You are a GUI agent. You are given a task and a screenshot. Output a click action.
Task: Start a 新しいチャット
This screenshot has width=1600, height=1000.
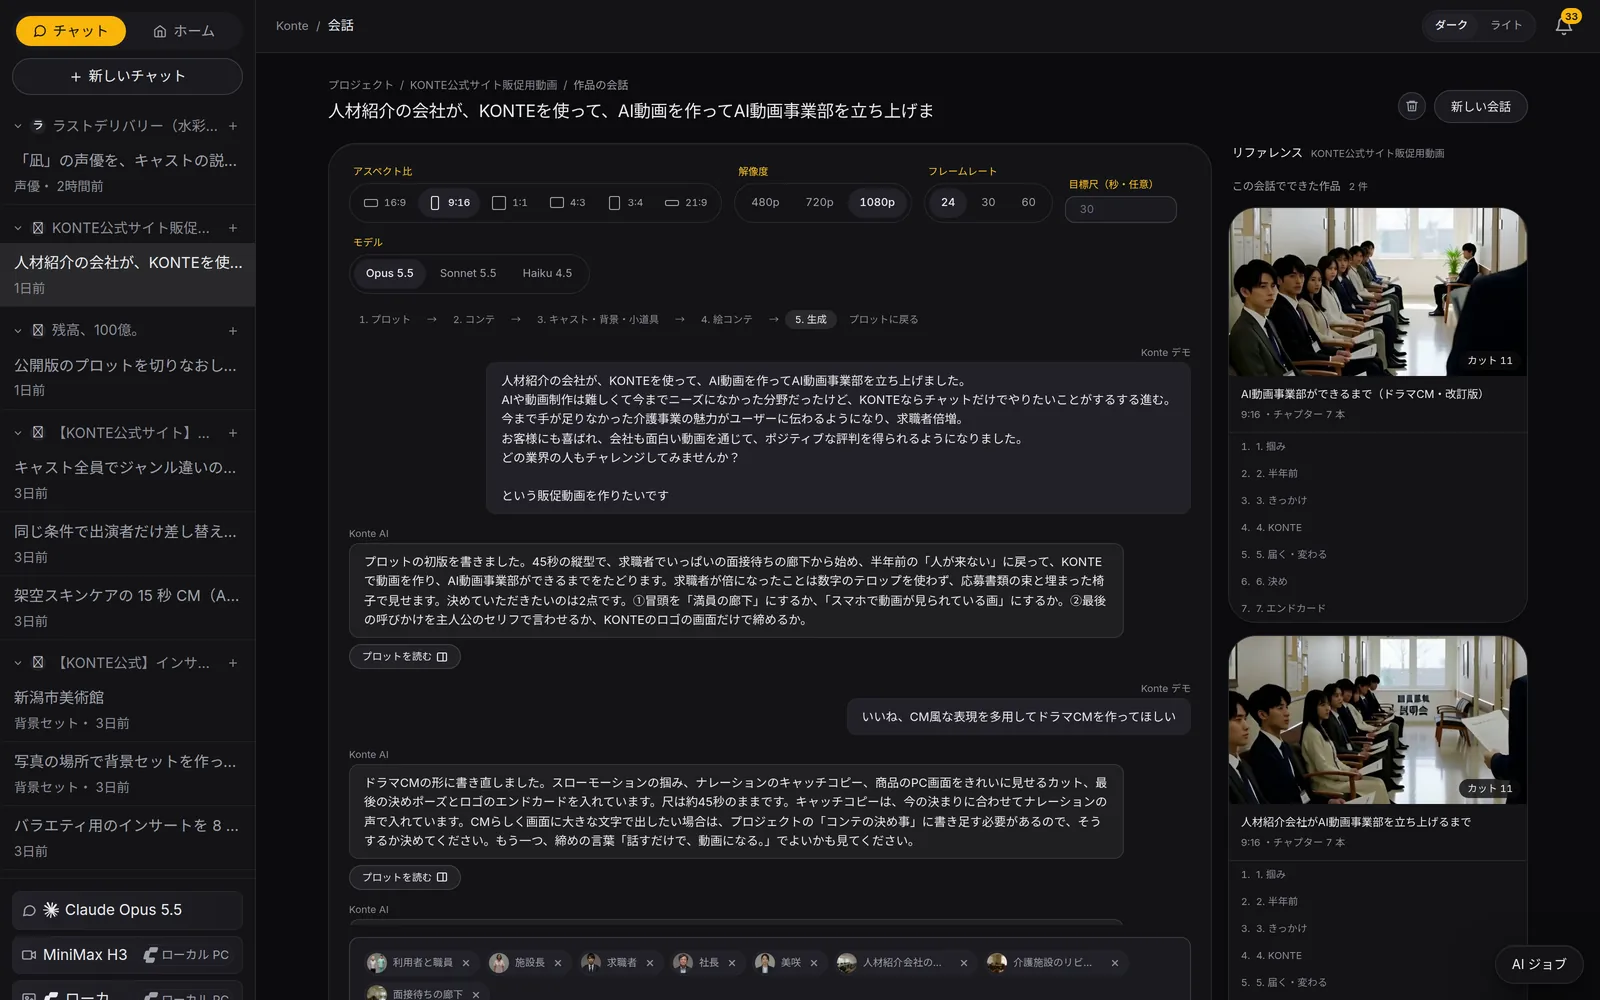[x=127, y=76]
